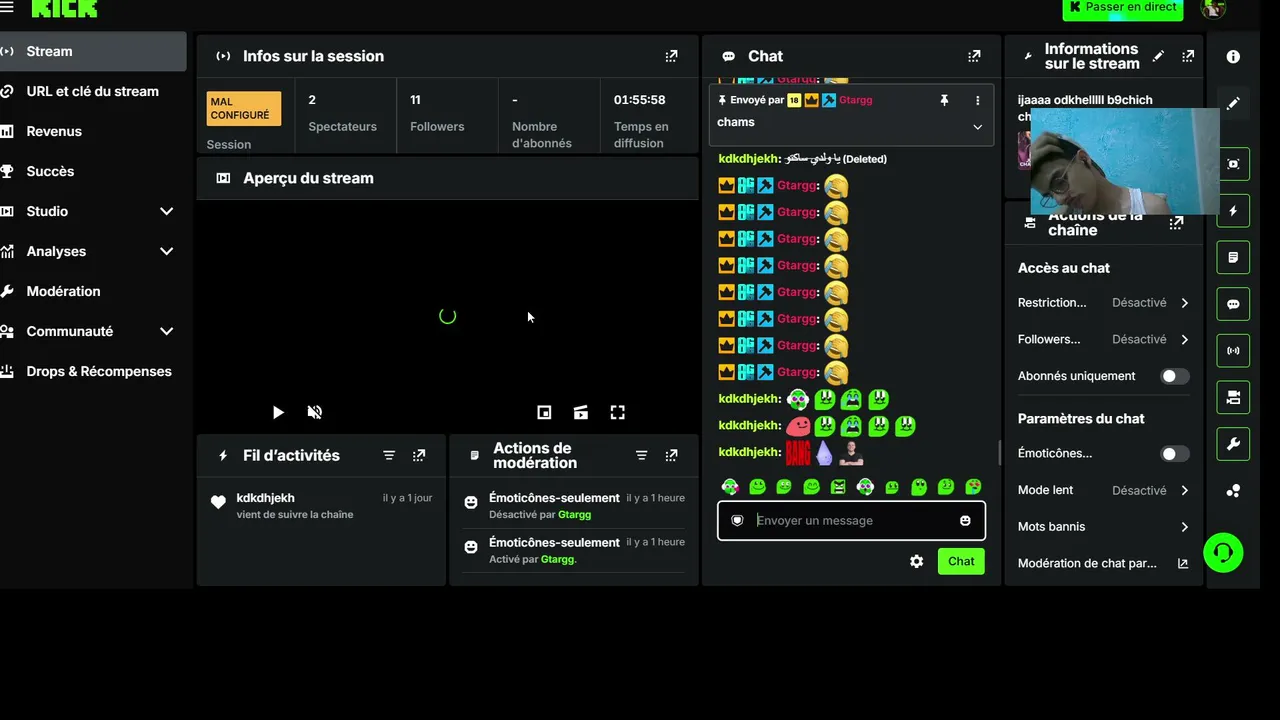Click Gtargg in the Activé par entry
The width and height of the screenshot is (1280, 720).
click(x=558, y=559)
